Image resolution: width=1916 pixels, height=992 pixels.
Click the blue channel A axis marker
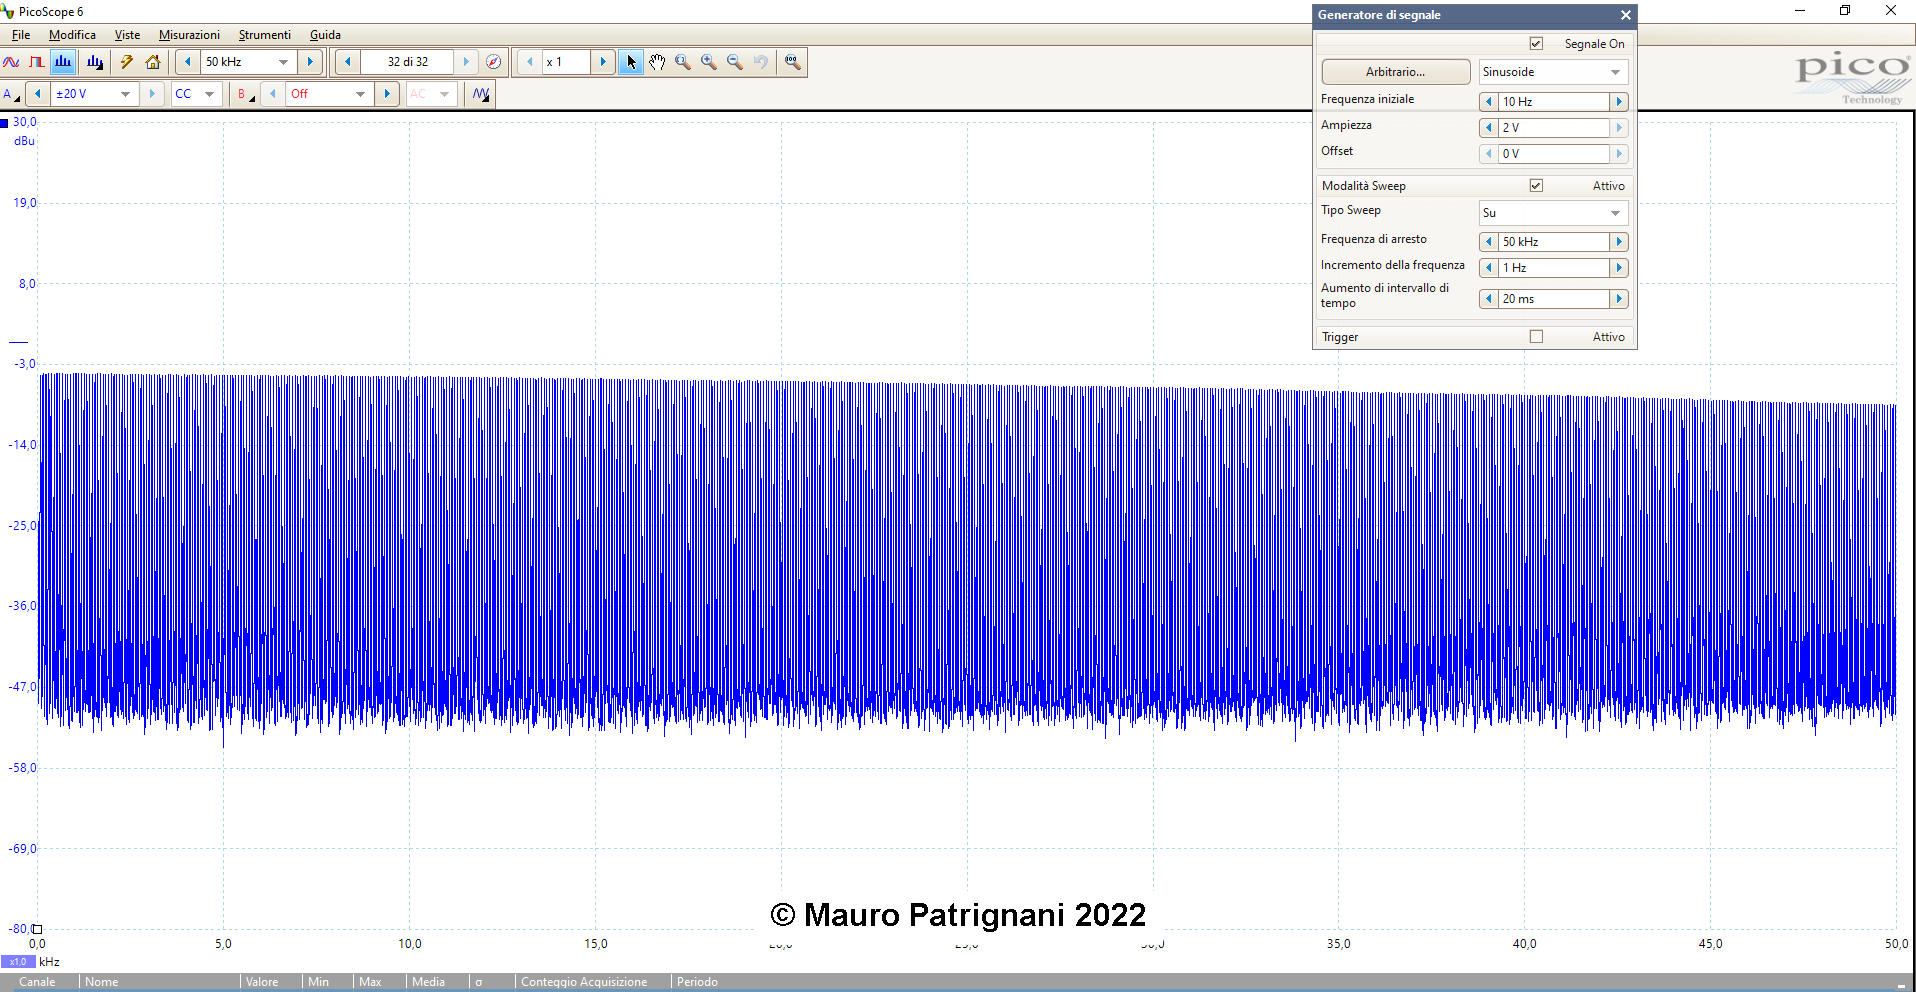point(4,123)
